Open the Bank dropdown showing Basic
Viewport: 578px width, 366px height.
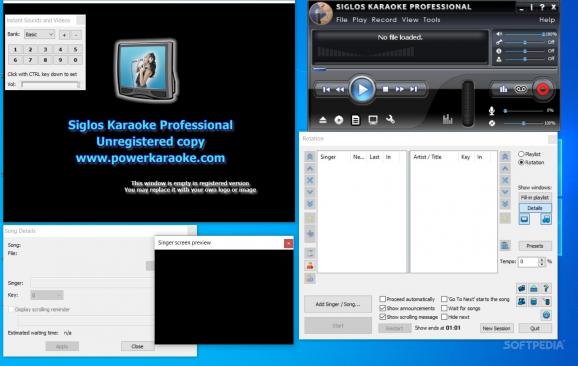coord(40,35)
